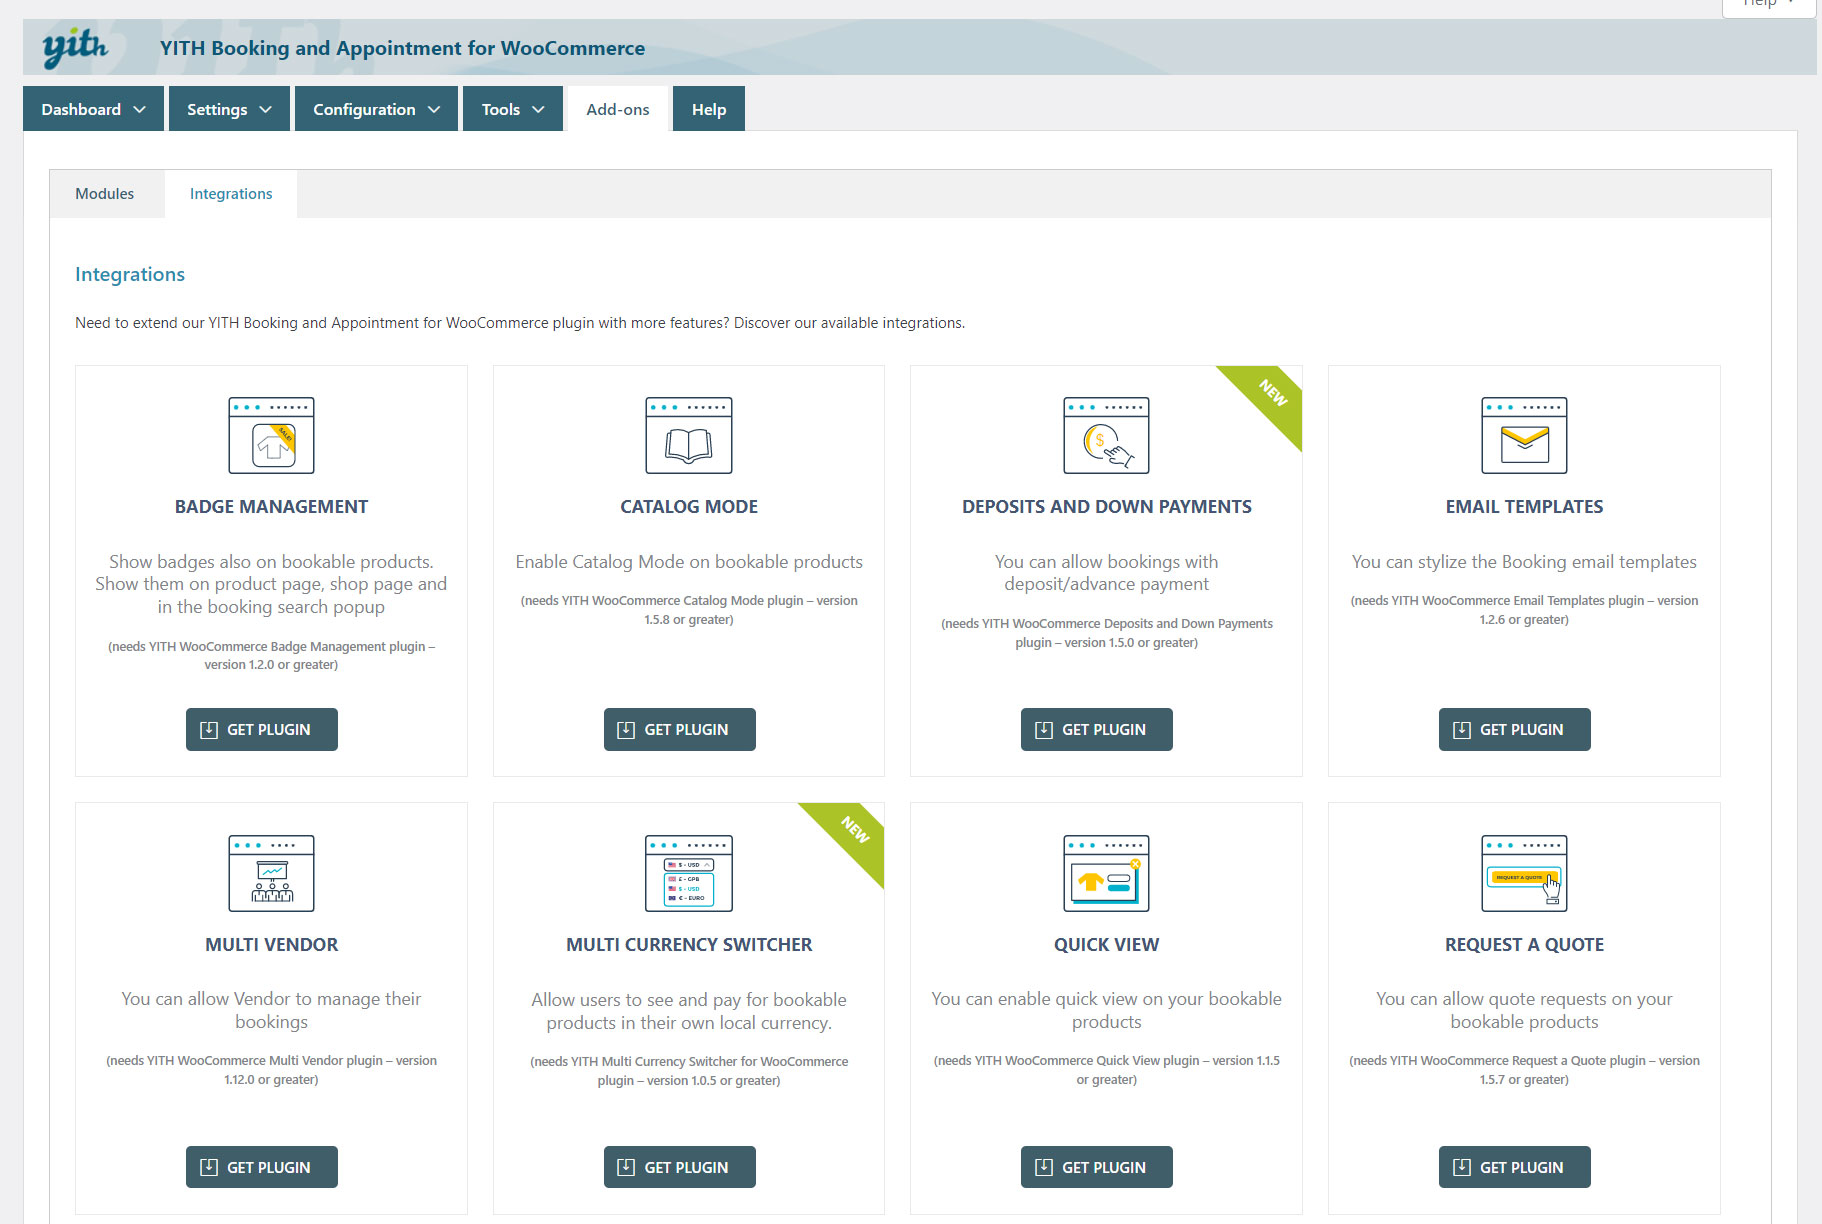Click the DEPOSITS AND DOWN PAYMENTS title
1822x1224 pixels.
(1106, 507)
